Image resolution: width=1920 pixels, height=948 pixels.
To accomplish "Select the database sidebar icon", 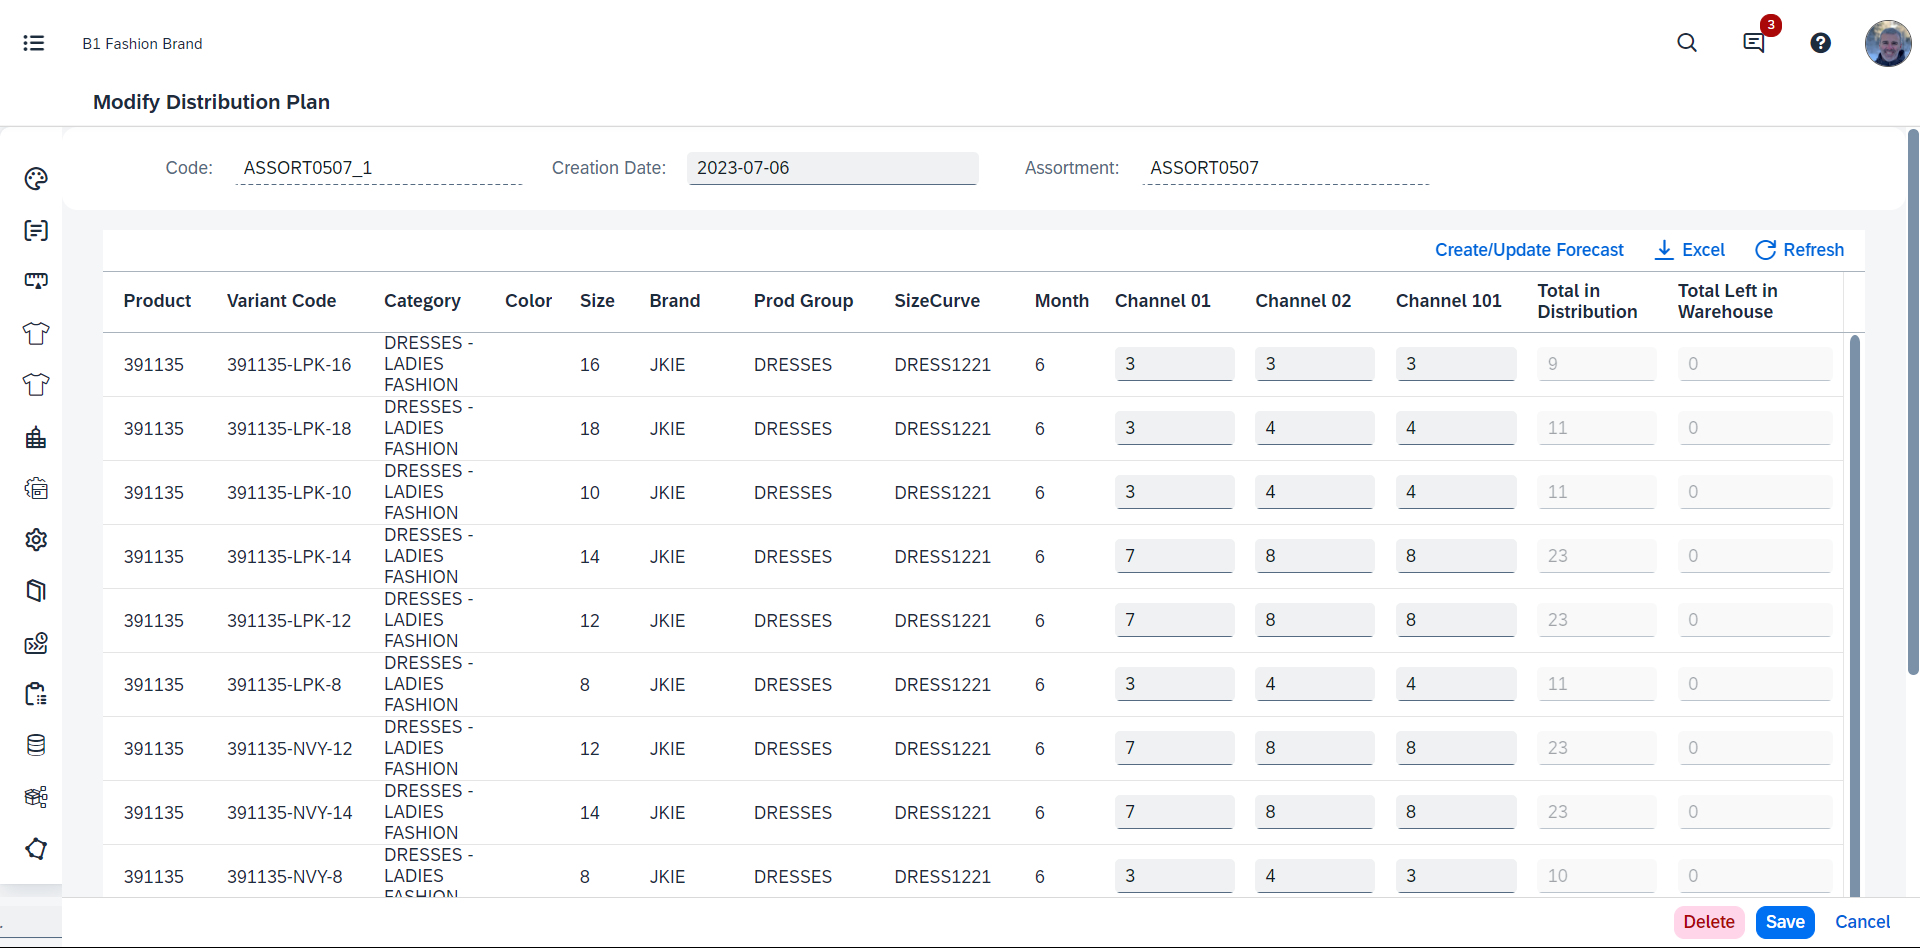I will [36, 745].
